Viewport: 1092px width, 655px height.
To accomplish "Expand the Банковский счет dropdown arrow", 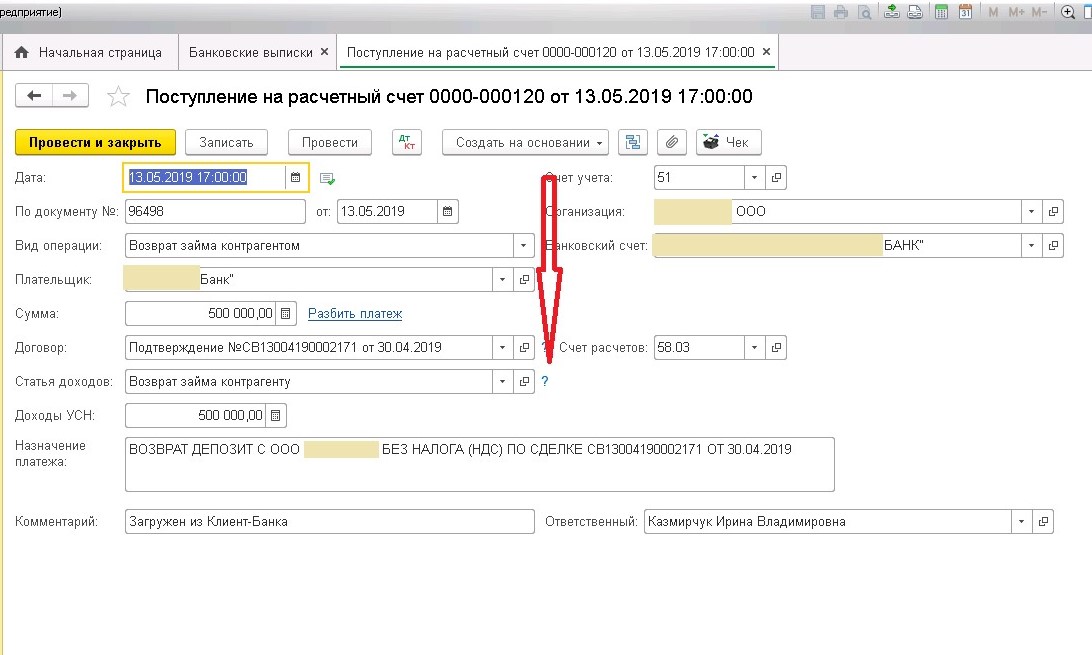I will [x=1031, y=245].
